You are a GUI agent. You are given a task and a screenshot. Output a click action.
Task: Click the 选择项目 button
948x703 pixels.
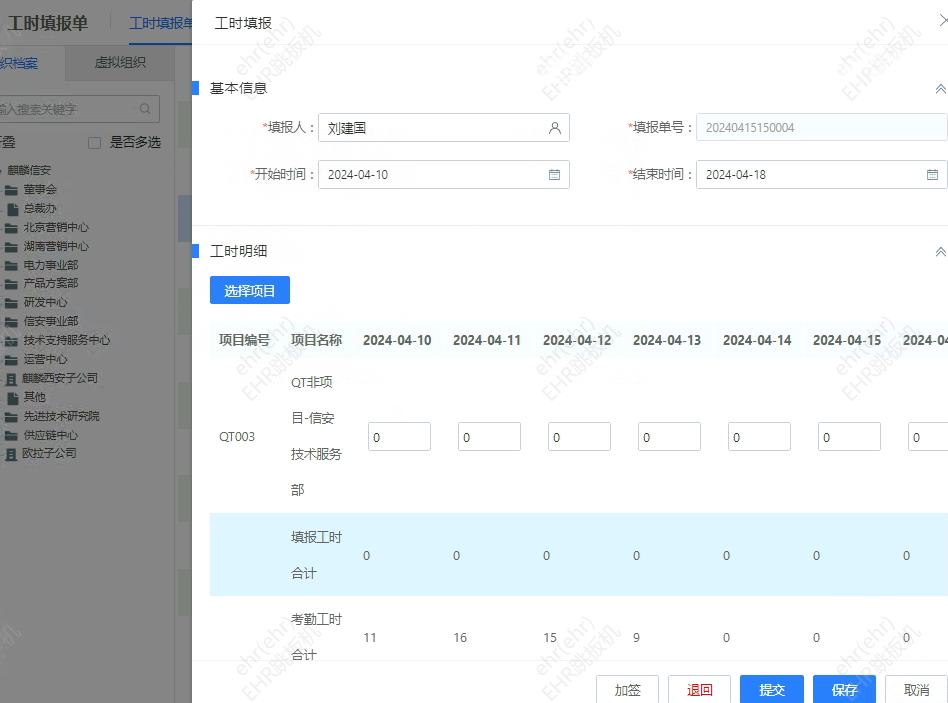[x=250, y=289]
